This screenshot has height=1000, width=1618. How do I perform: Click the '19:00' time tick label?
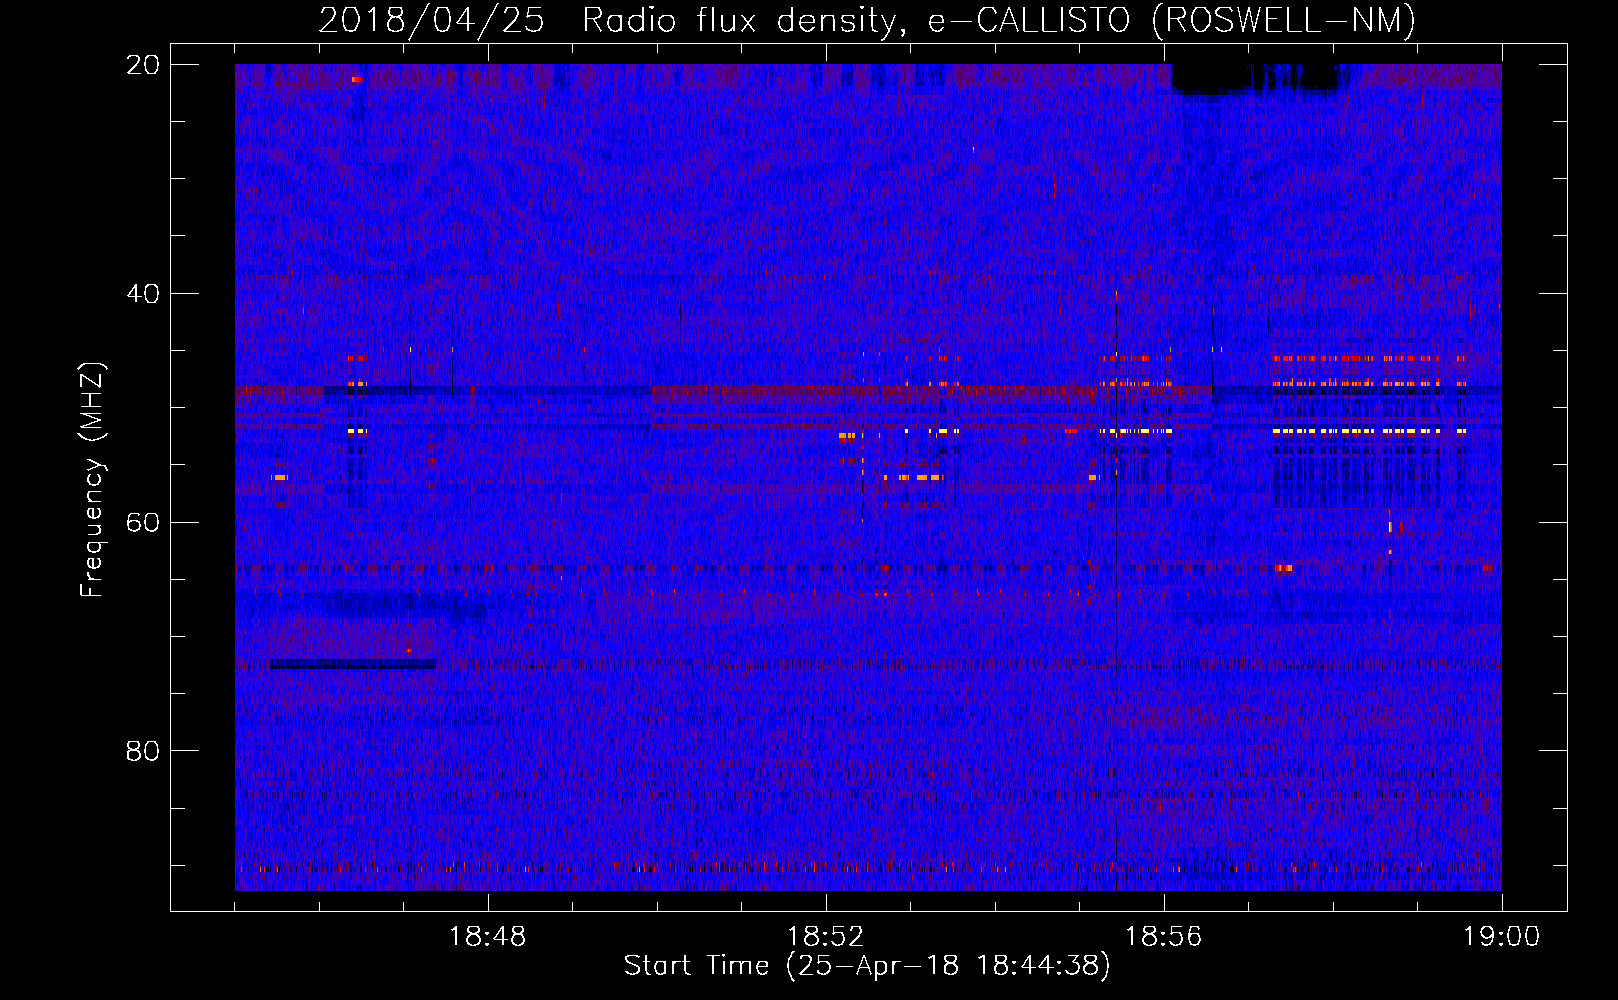tap(1501, 937)
